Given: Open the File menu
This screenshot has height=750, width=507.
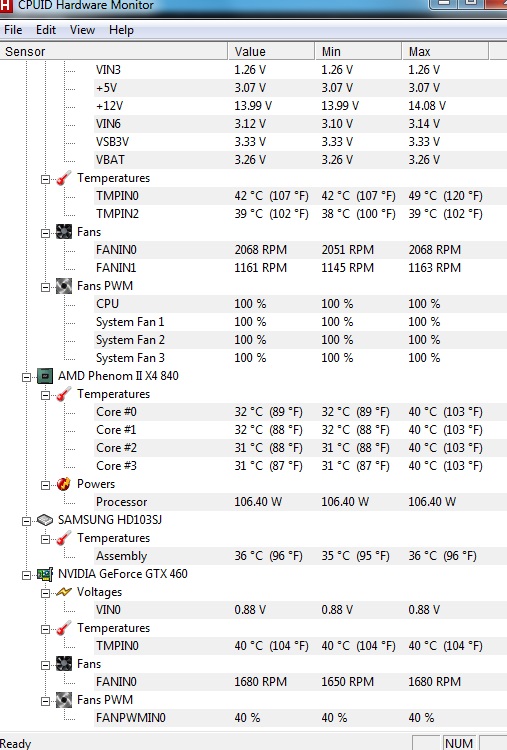Looking at the screenshot, I should click(13, 30).
